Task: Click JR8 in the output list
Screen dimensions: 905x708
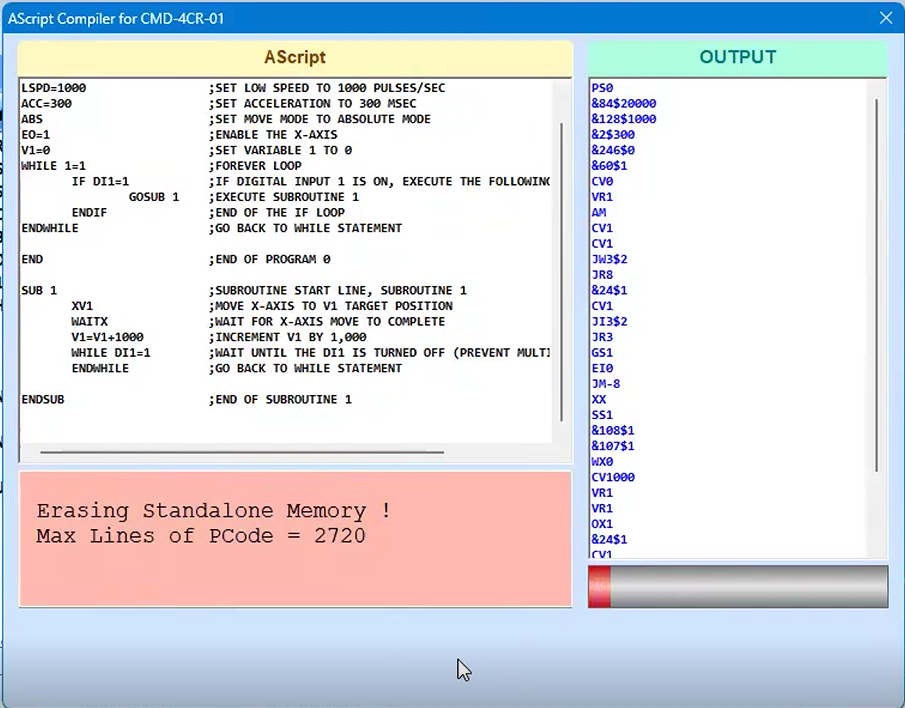Action: pyautogui.click(x=602, y=275)
